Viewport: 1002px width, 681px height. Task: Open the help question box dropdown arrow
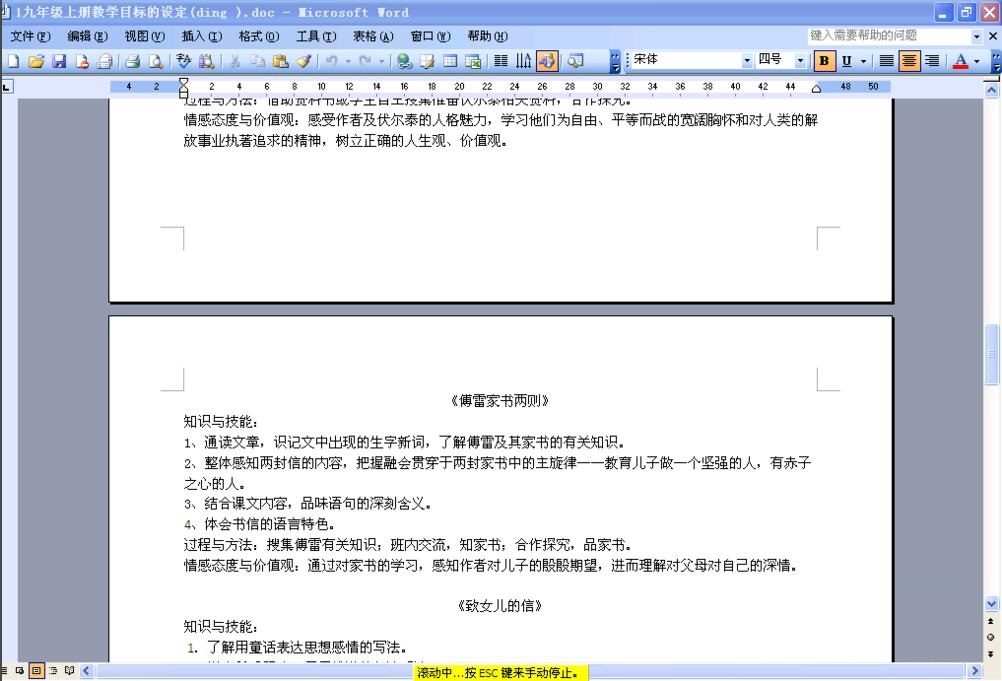(976, 37)
